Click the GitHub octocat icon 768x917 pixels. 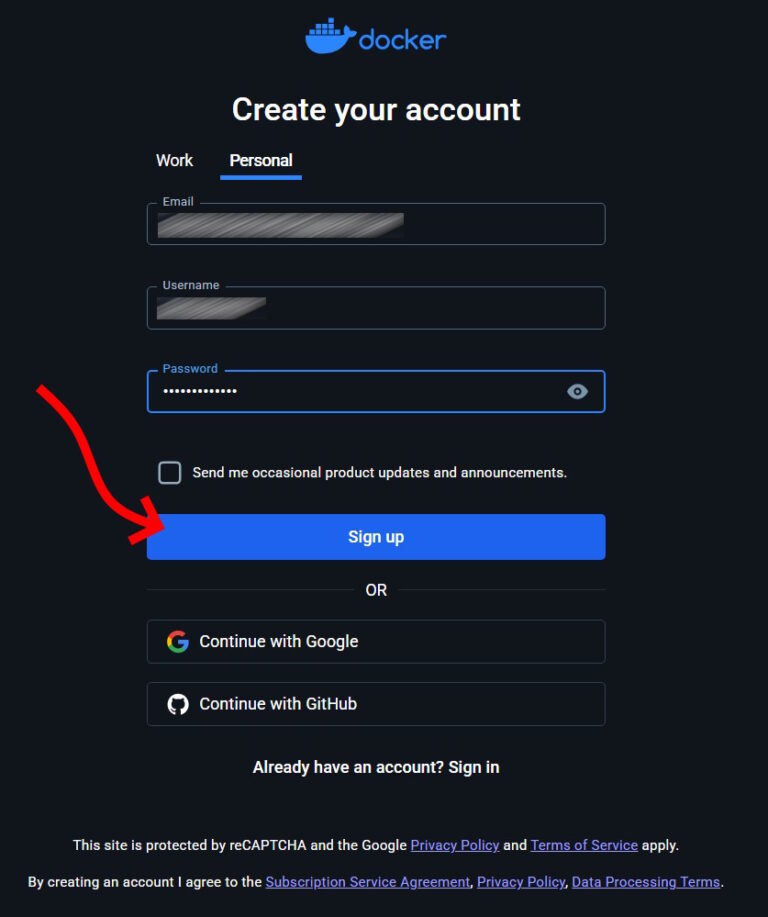(x=178, y=704)
